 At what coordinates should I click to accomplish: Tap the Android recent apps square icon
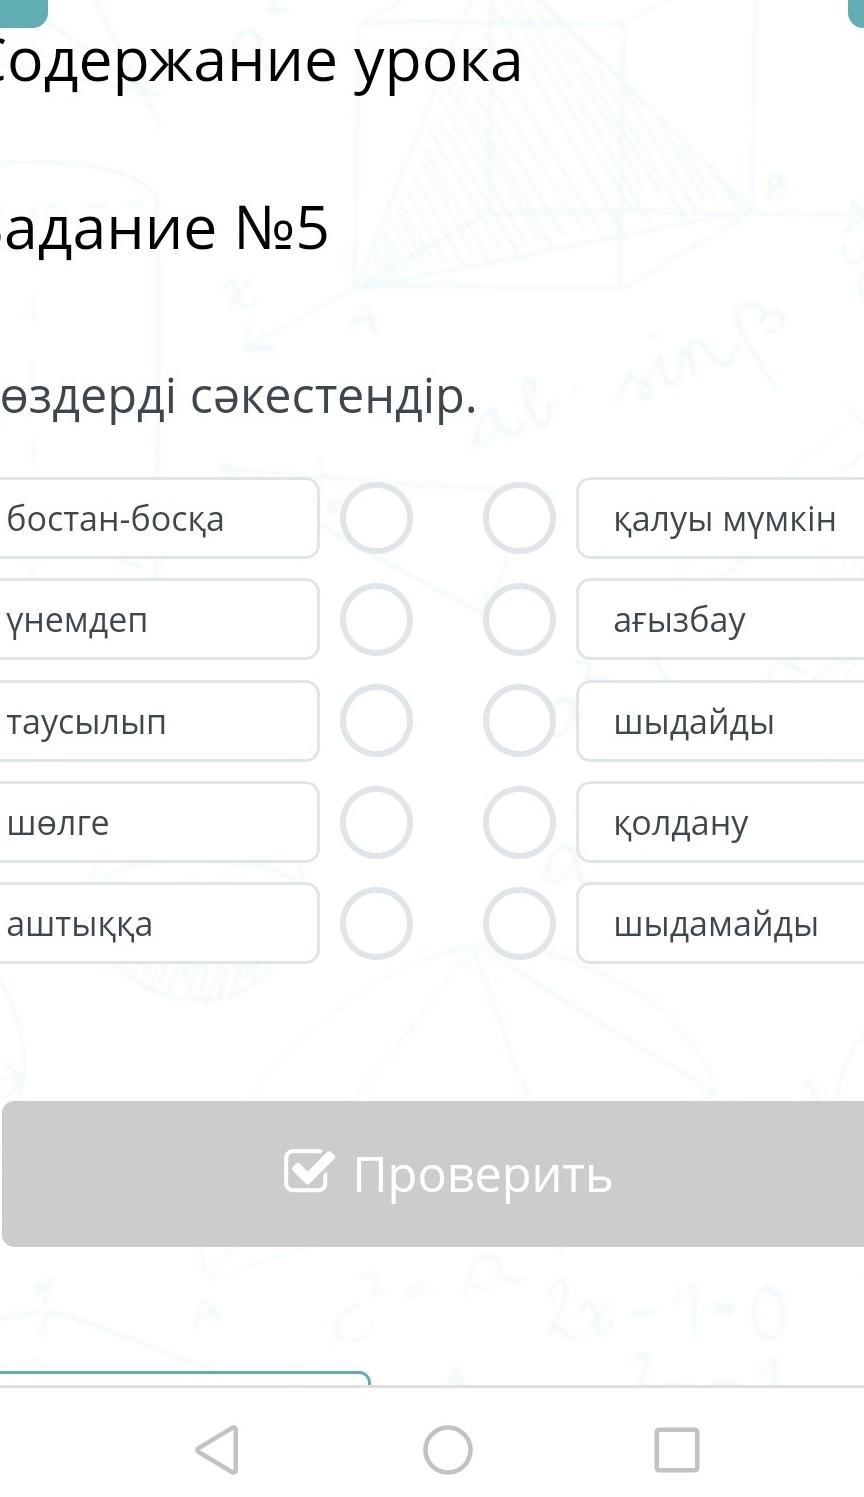676,1449
